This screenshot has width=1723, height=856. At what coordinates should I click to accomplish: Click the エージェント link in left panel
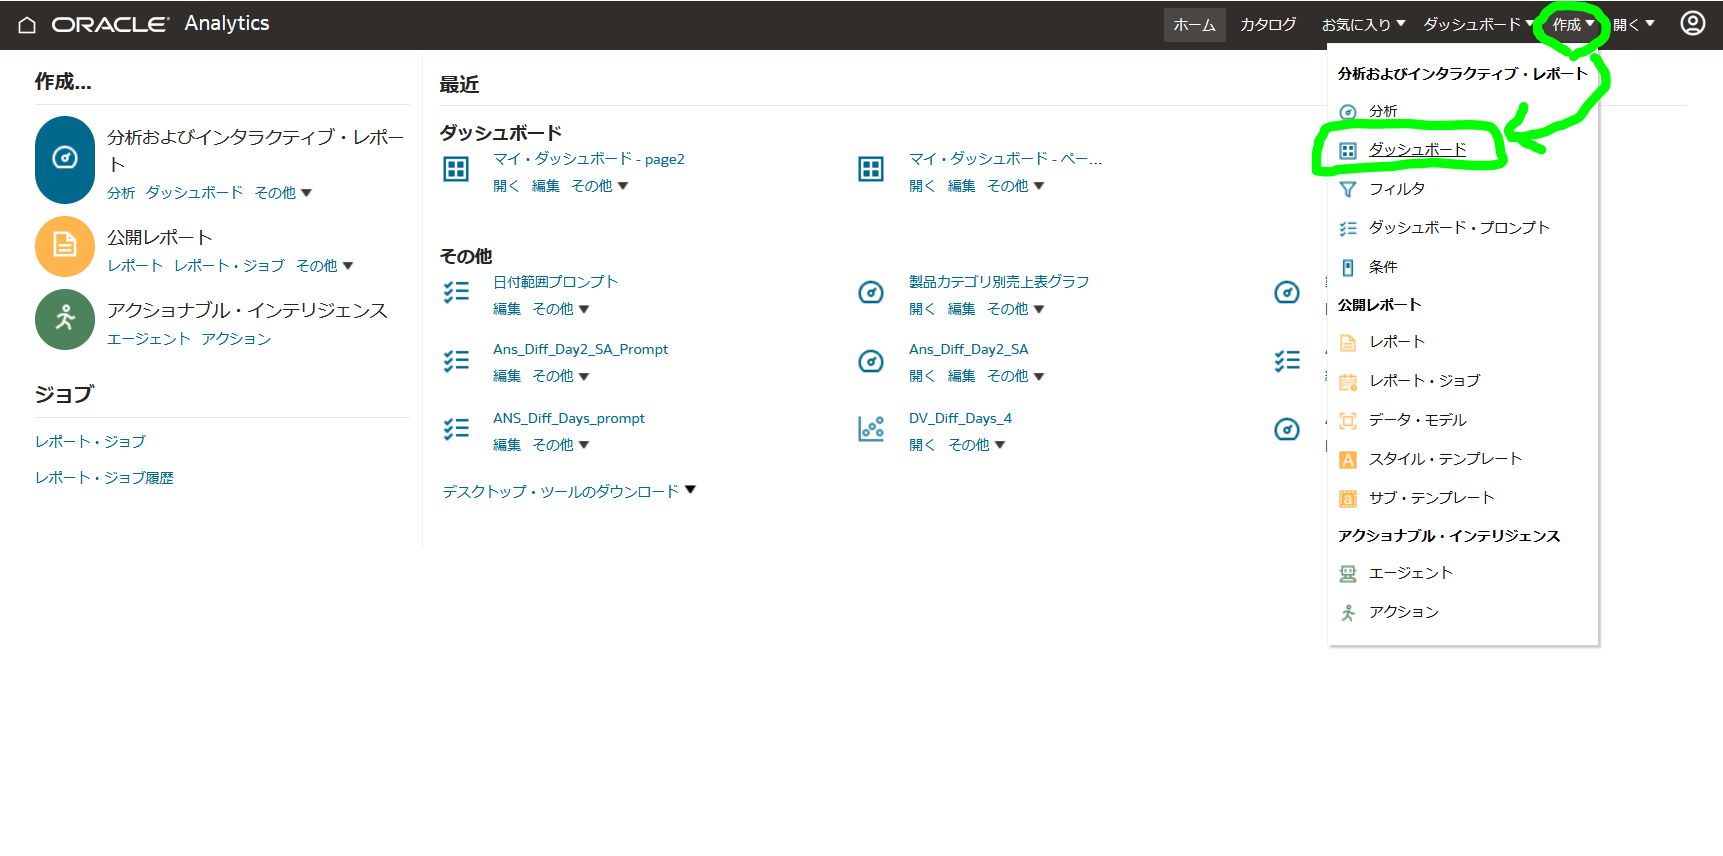point(149,339)
